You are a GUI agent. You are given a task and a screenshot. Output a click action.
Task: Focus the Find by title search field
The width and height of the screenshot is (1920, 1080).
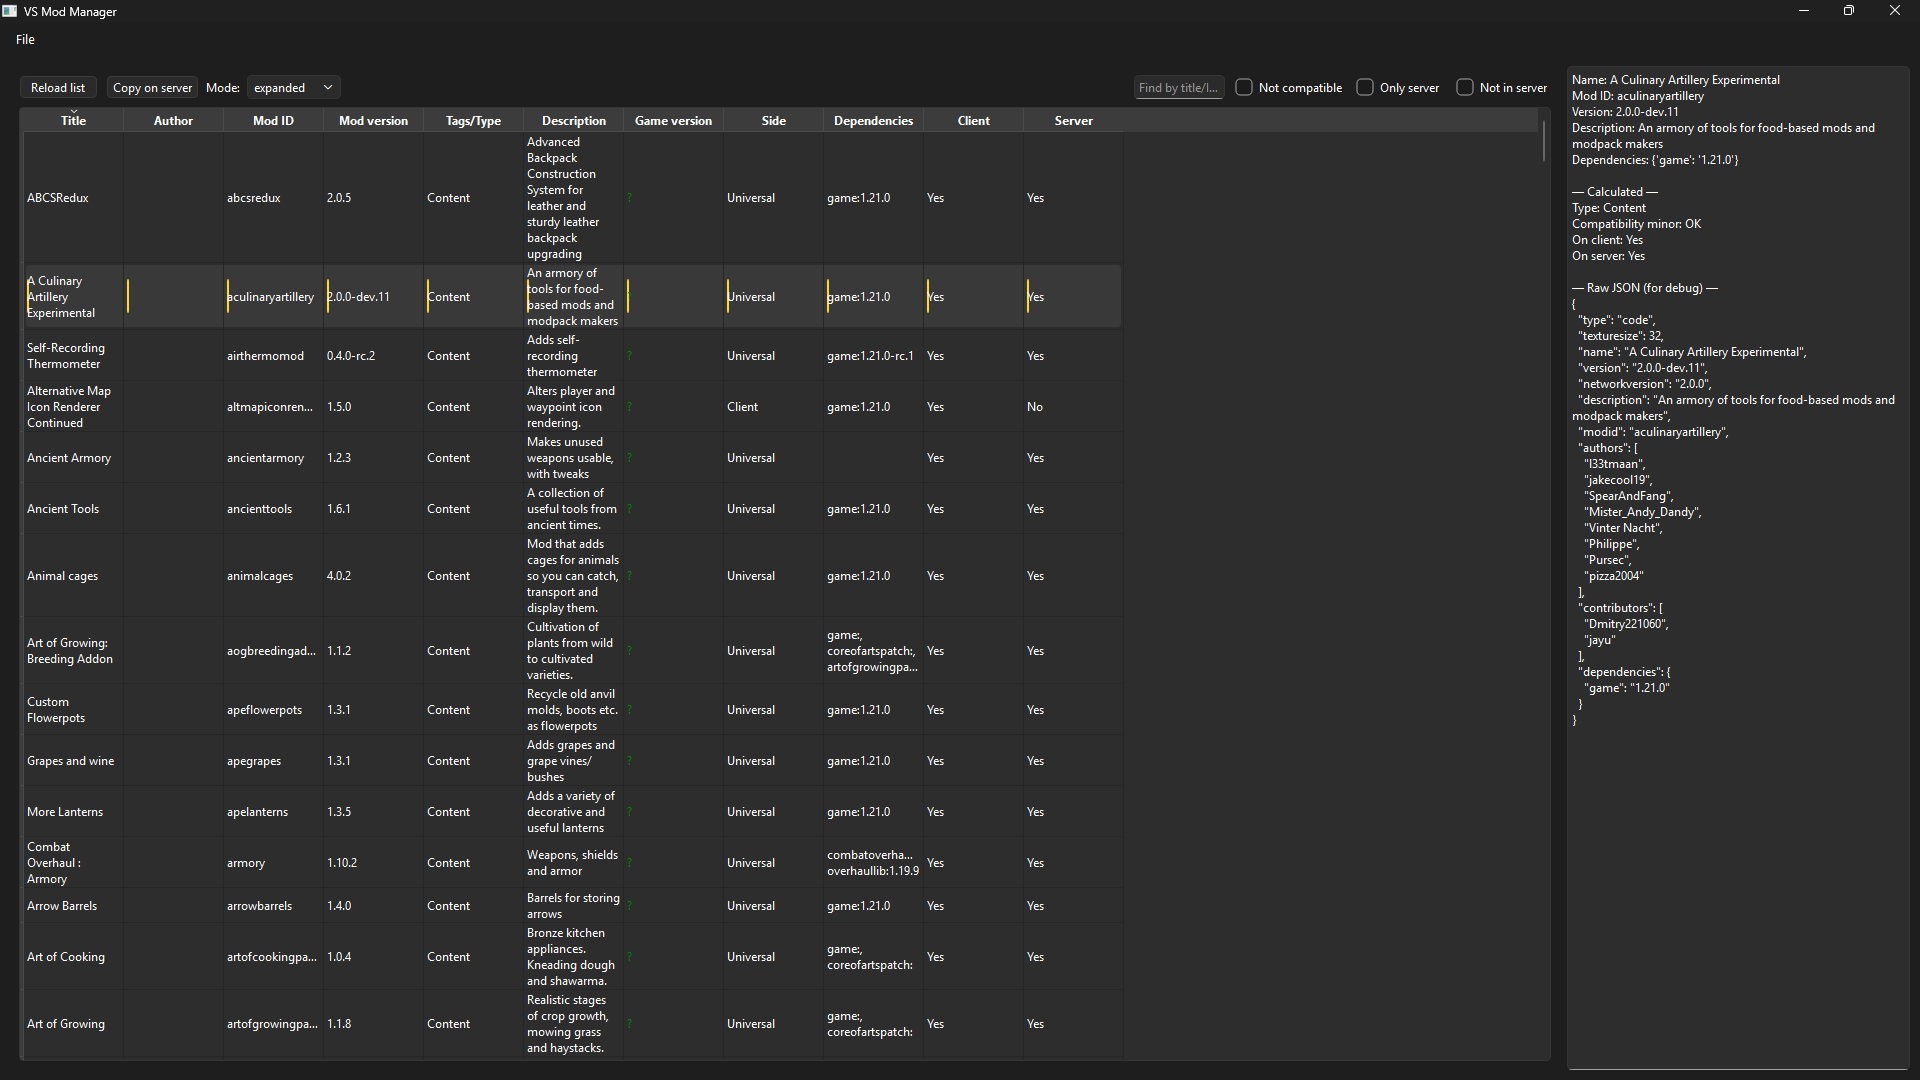pyautogui.click(x=1179, y=88)
